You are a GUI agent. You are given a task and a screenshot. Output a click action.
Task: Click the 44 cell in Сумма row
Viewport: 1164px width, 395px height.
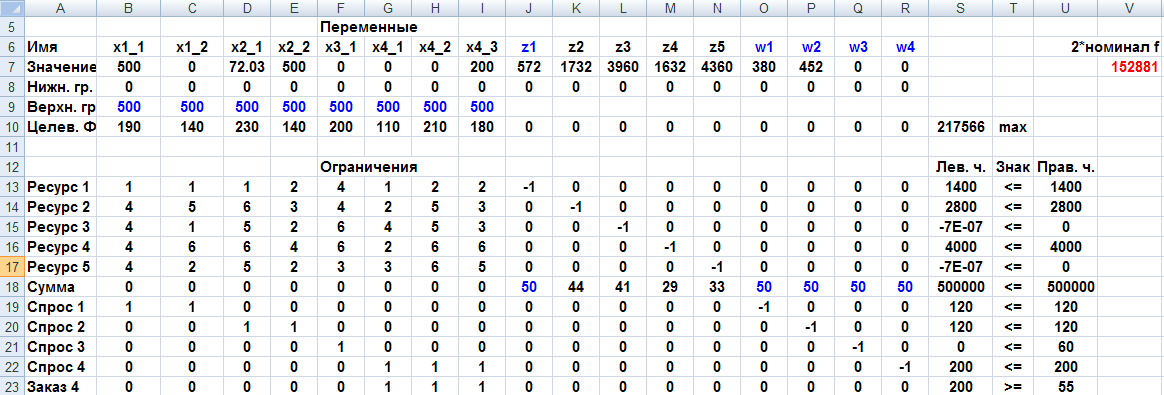[x=575, y=287]
